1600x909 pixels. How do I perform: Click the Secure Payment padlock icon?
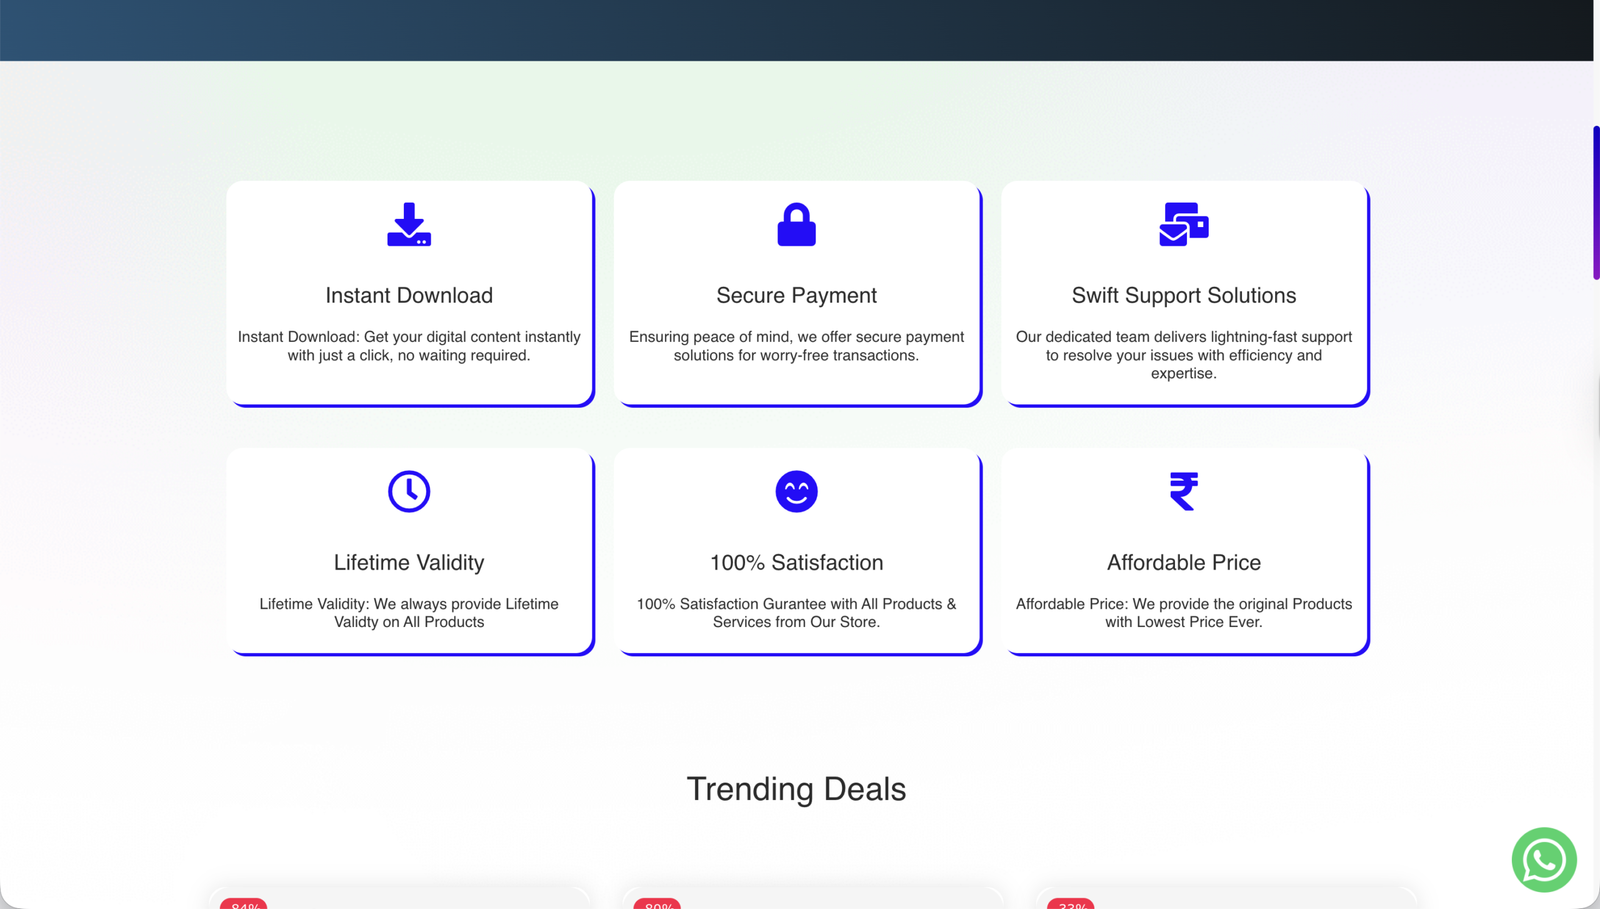pos(796,225)
